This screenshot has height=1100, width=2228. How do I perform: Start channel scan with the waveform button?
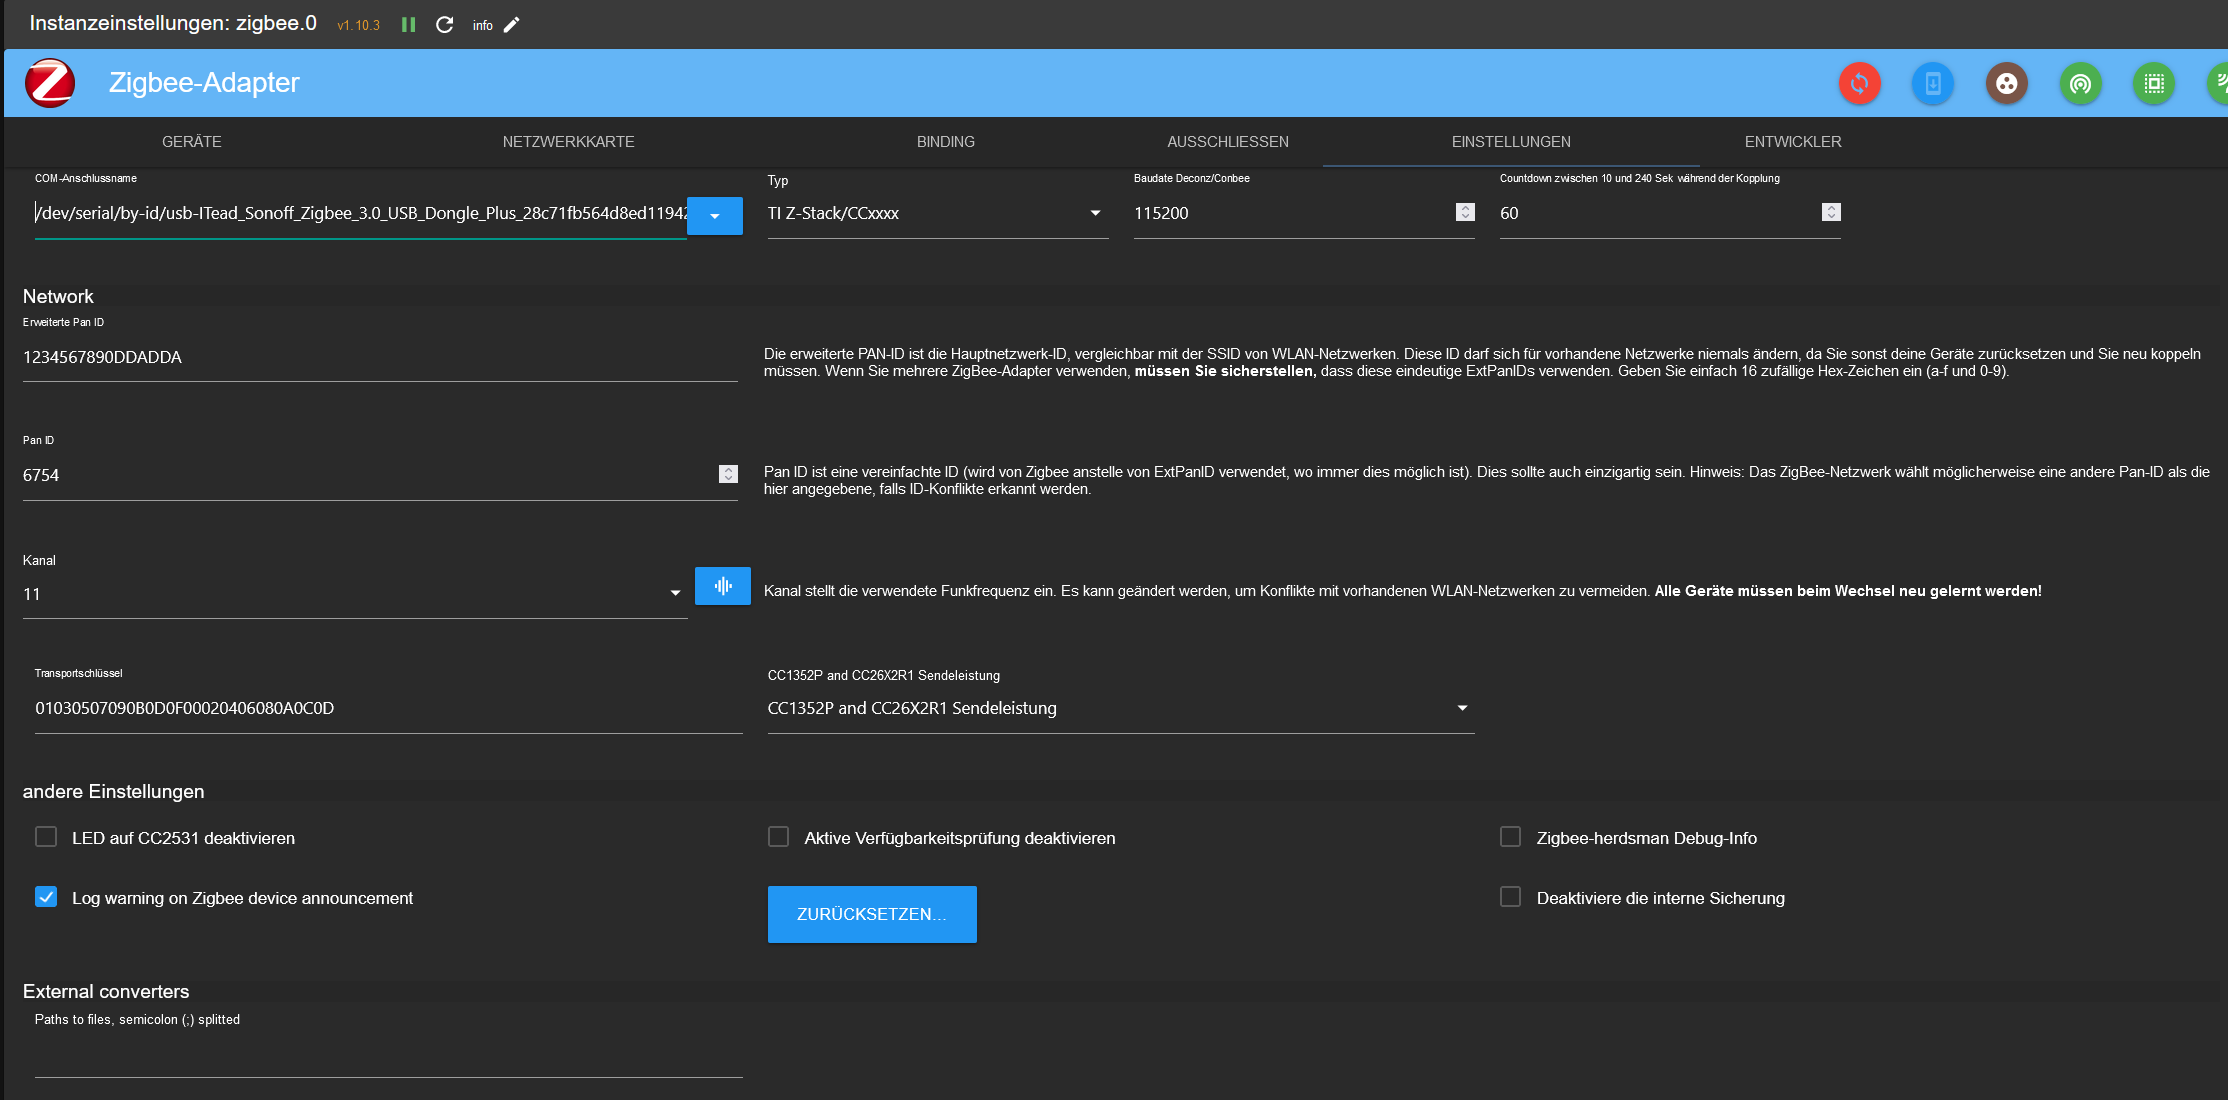click(722, 586)
